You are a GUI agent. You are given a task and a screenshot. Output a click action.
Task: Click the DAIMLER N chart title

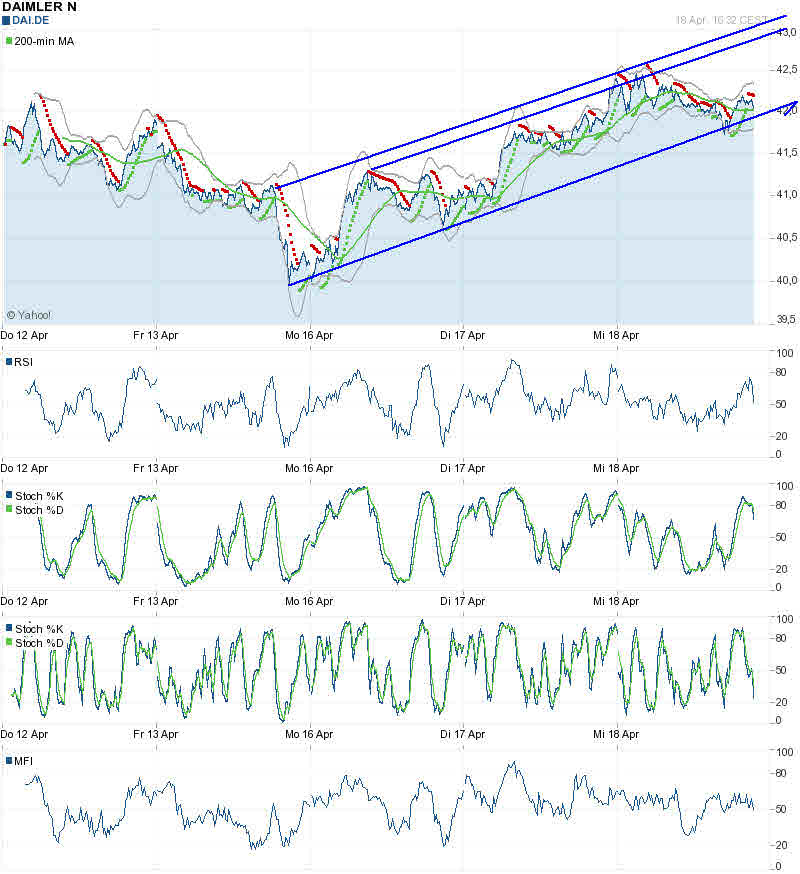[x=39, y=7]
